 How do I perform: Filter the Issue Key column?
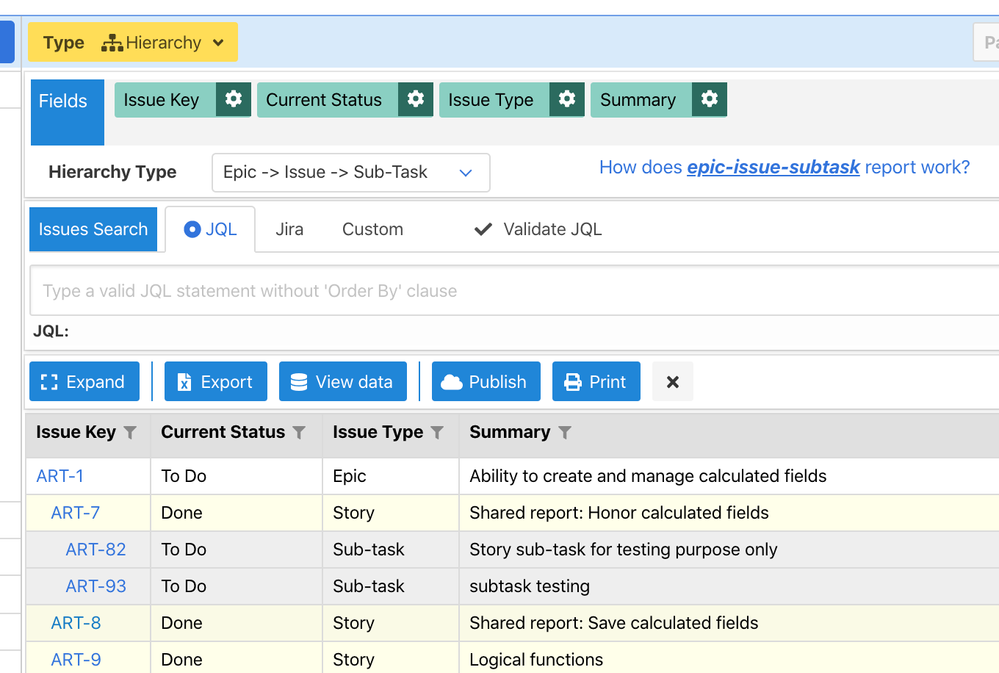coord(130,433)
